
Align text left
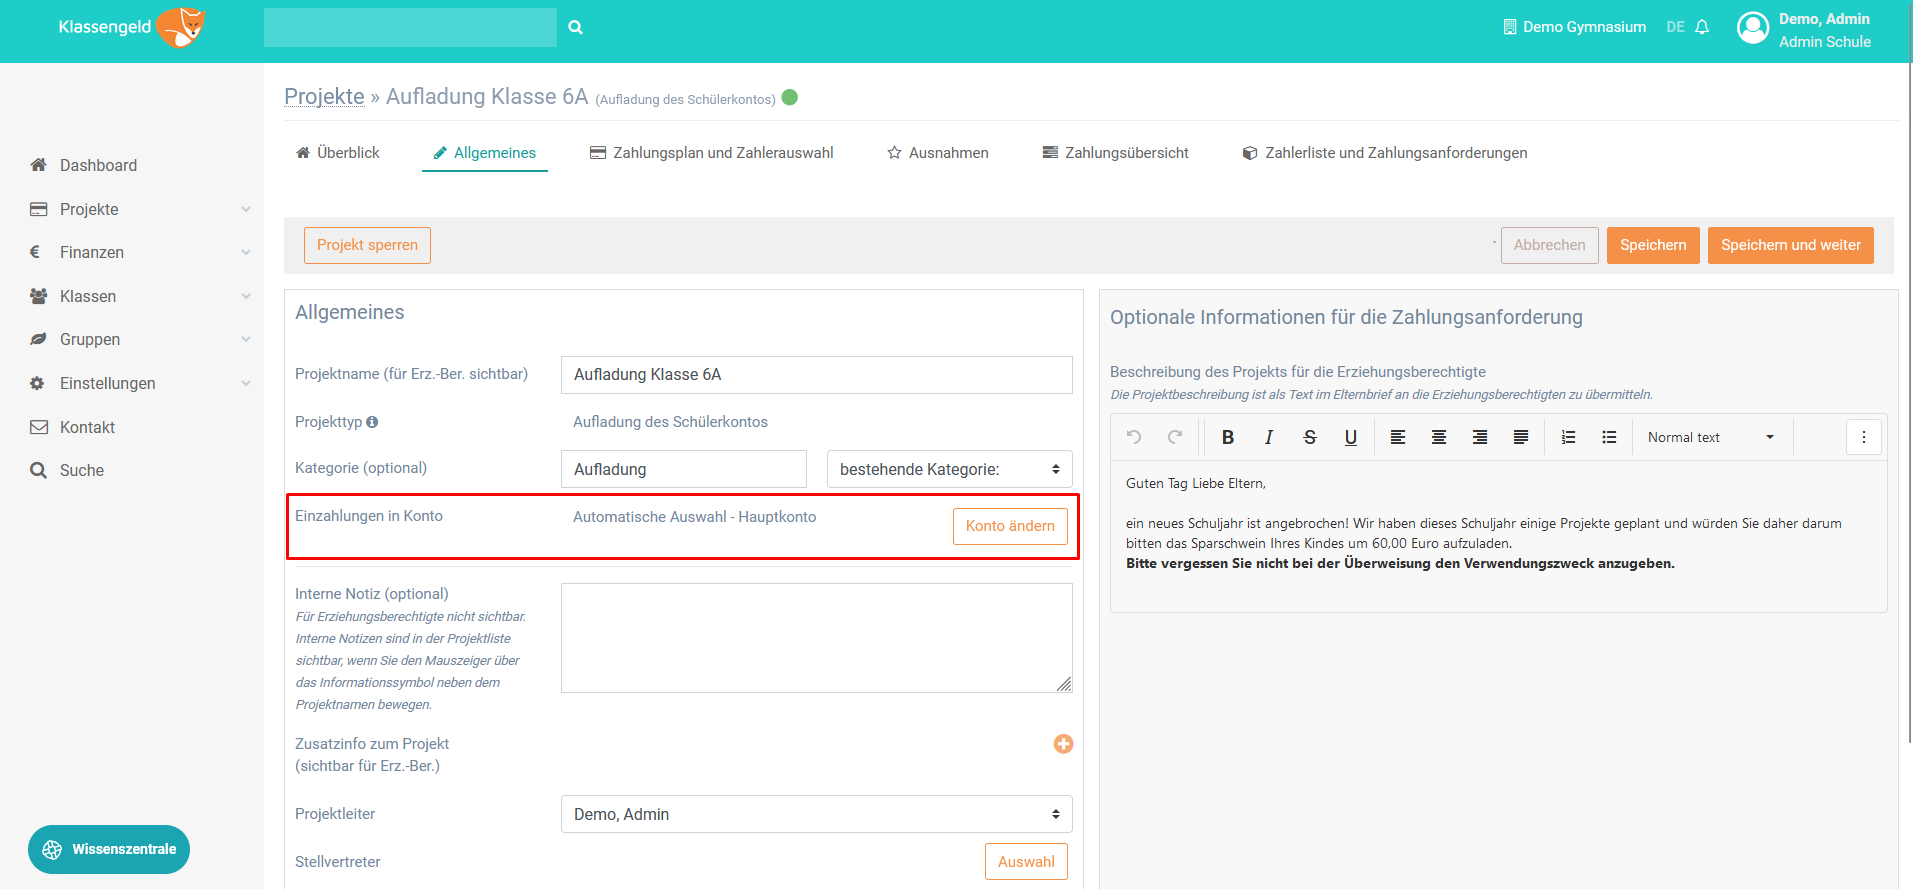(x=1398, y=437)
